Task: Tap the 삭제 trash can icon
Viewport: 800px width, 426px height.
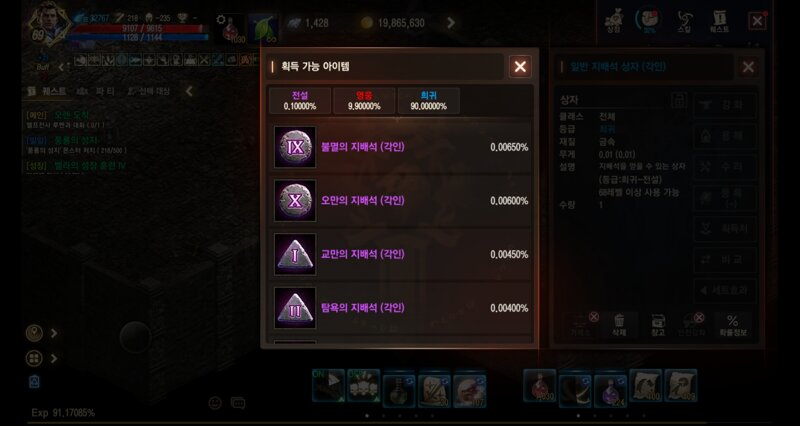Action: 619,325
